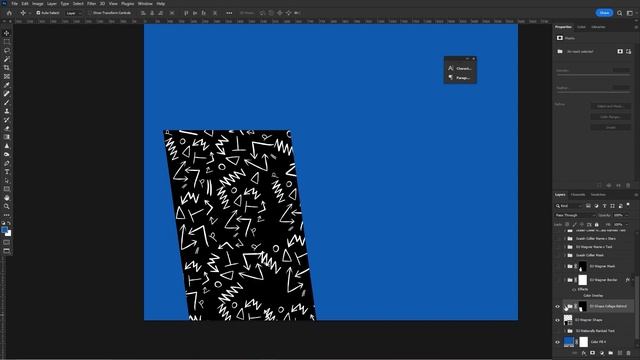The width and height of the screenshot is (640, 360).
Task: Hide the selected Shape Collage Behind group
Action: (558, 307)
